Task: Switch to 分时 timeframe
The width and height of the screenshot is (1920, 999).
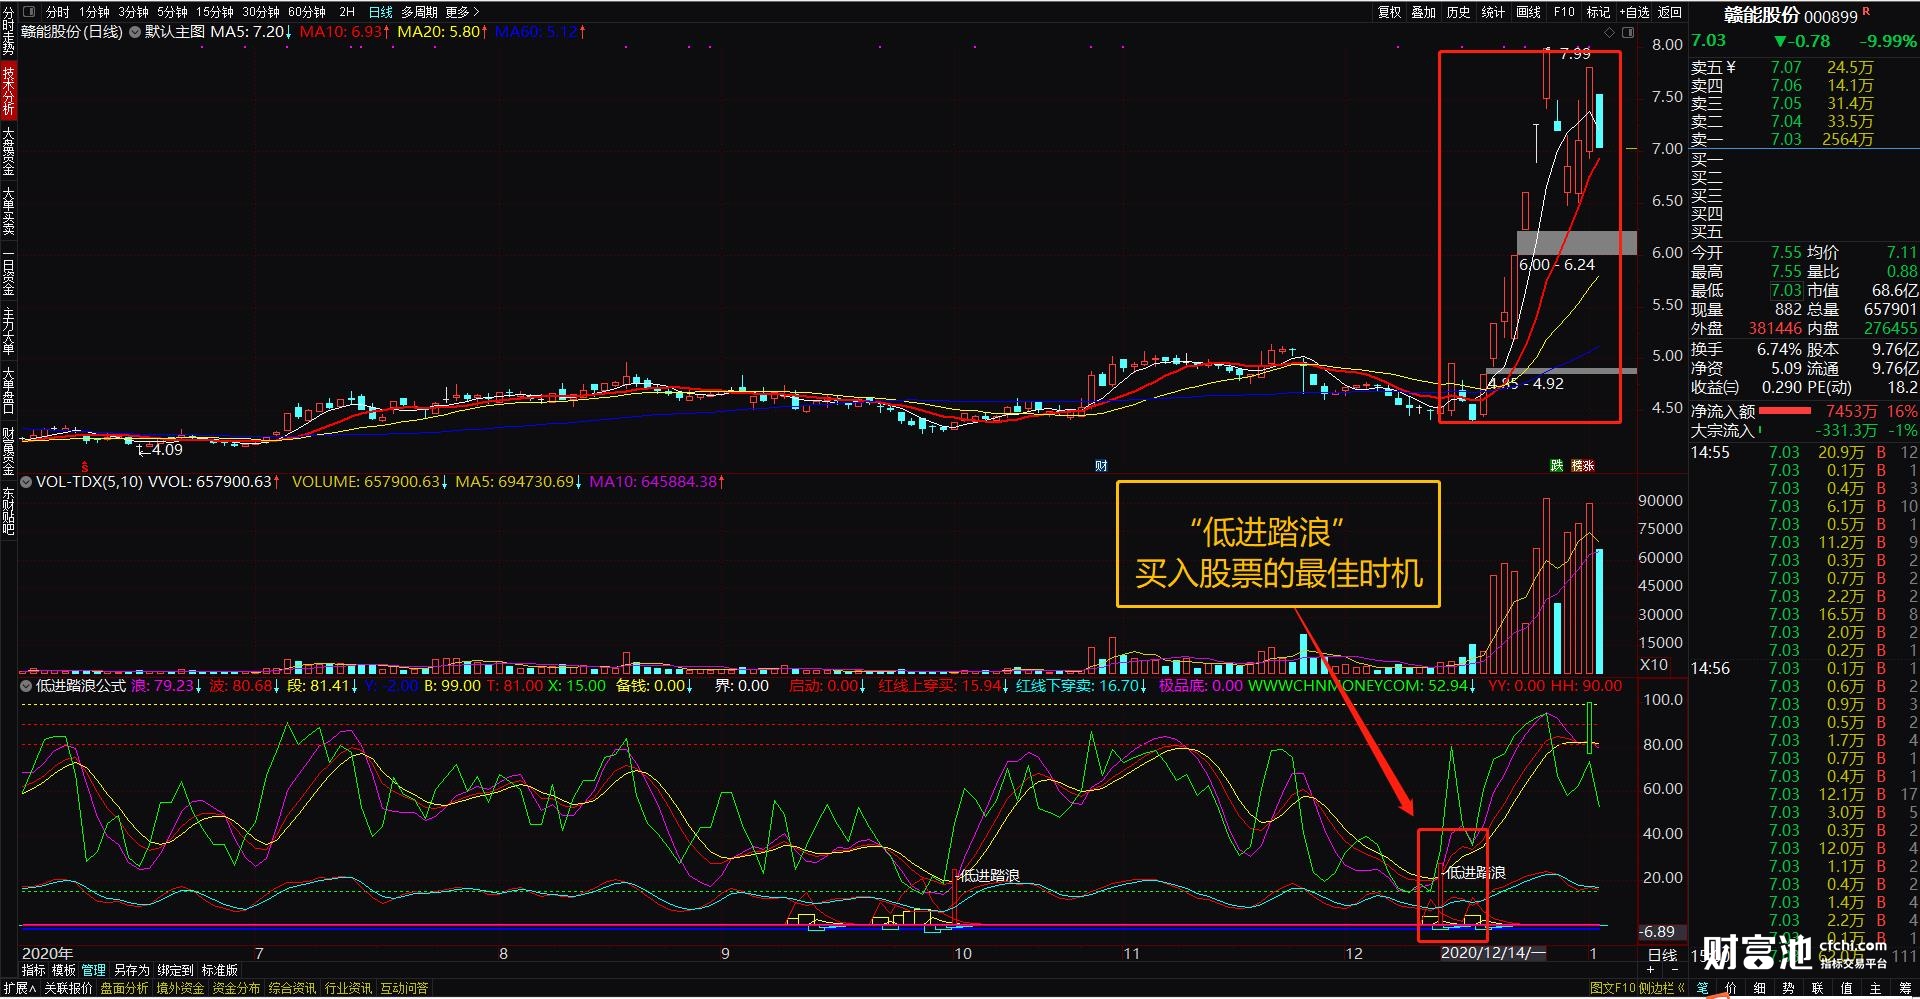Action: 58,12
